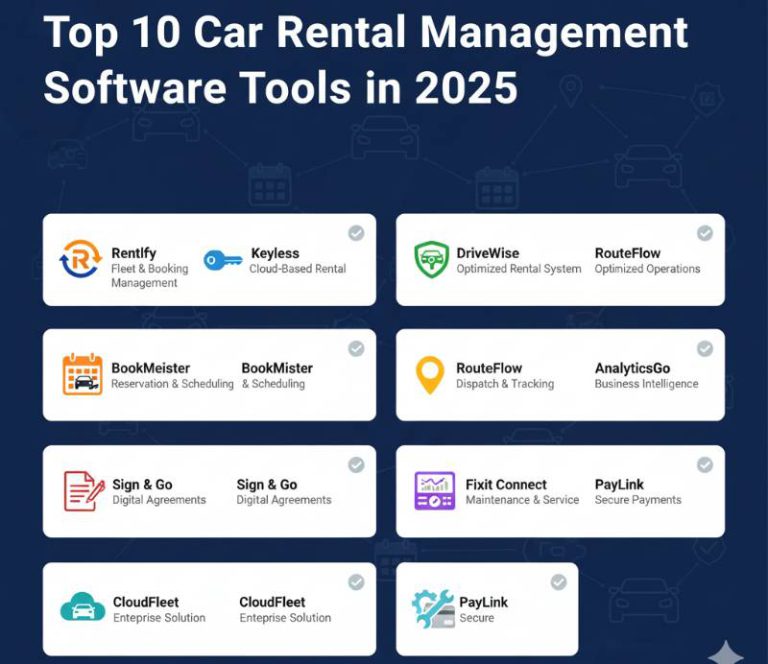Click the Optimized Rental System description
The image size is (768, 664).
(519, 269)
